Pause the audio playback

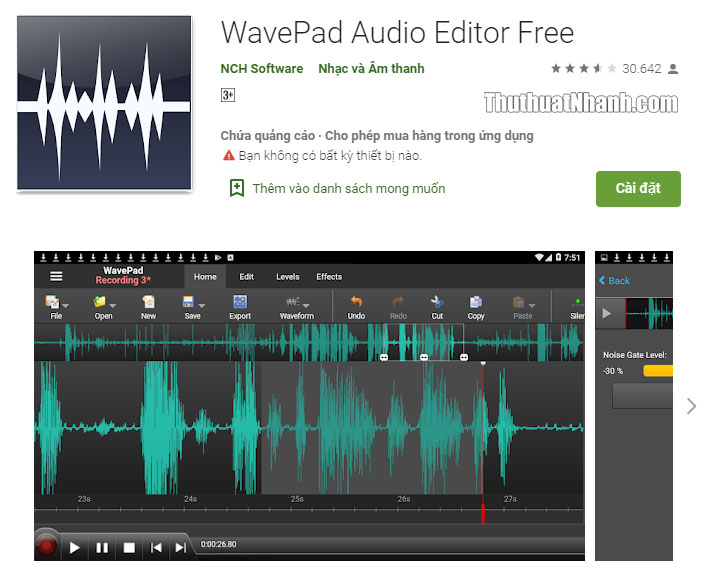(x=102, y=548)
